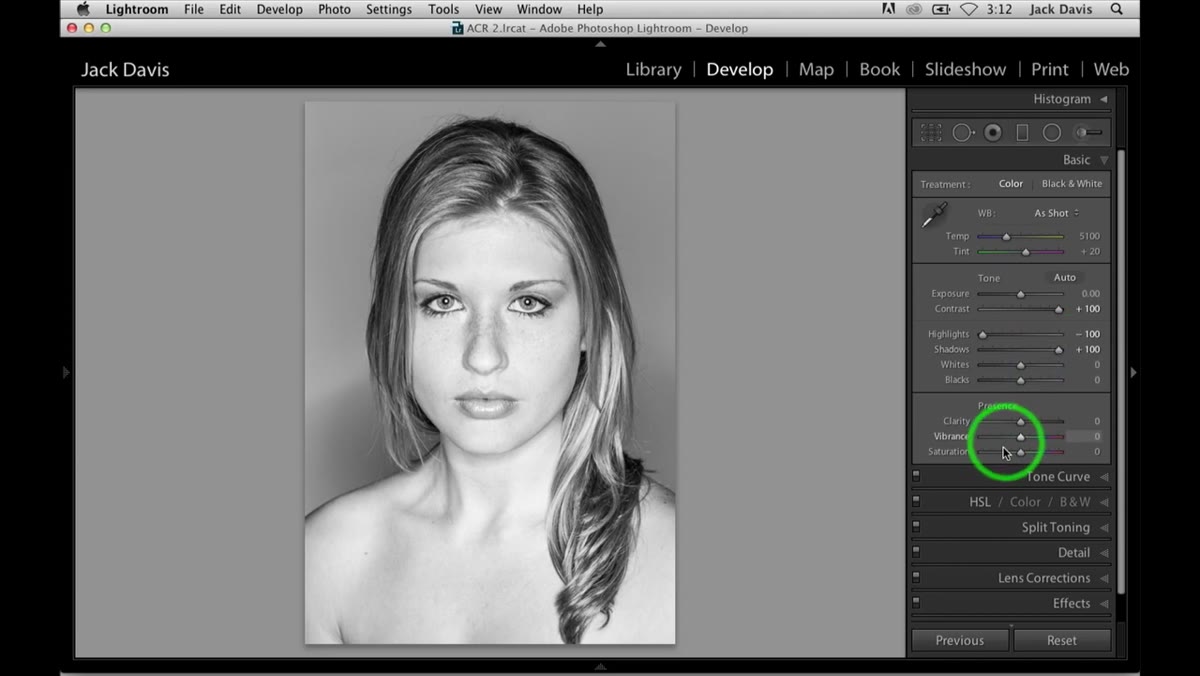Set Treatment to Black & White
Viewport: 1200px width, 676px height.
(x=1072, y=184)
